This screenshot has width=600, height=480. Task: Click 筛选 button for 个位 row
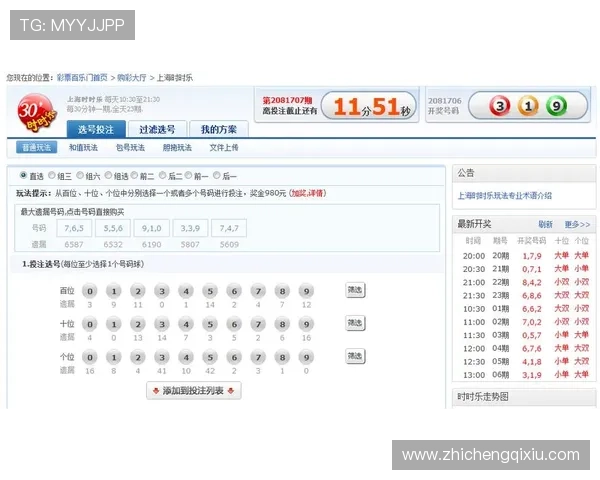pos(355,356)
